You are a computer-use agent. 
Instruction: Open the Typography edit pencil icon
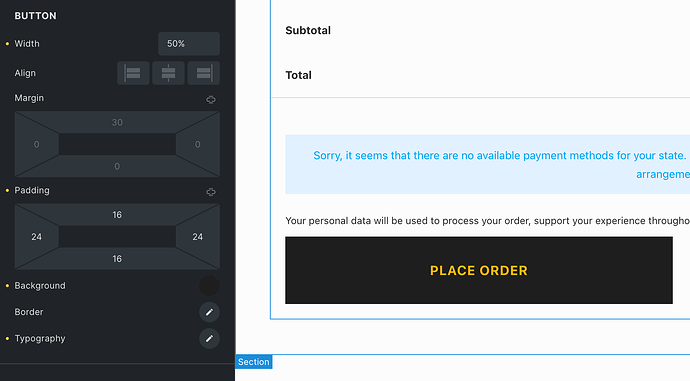click(x=209, y=338)
